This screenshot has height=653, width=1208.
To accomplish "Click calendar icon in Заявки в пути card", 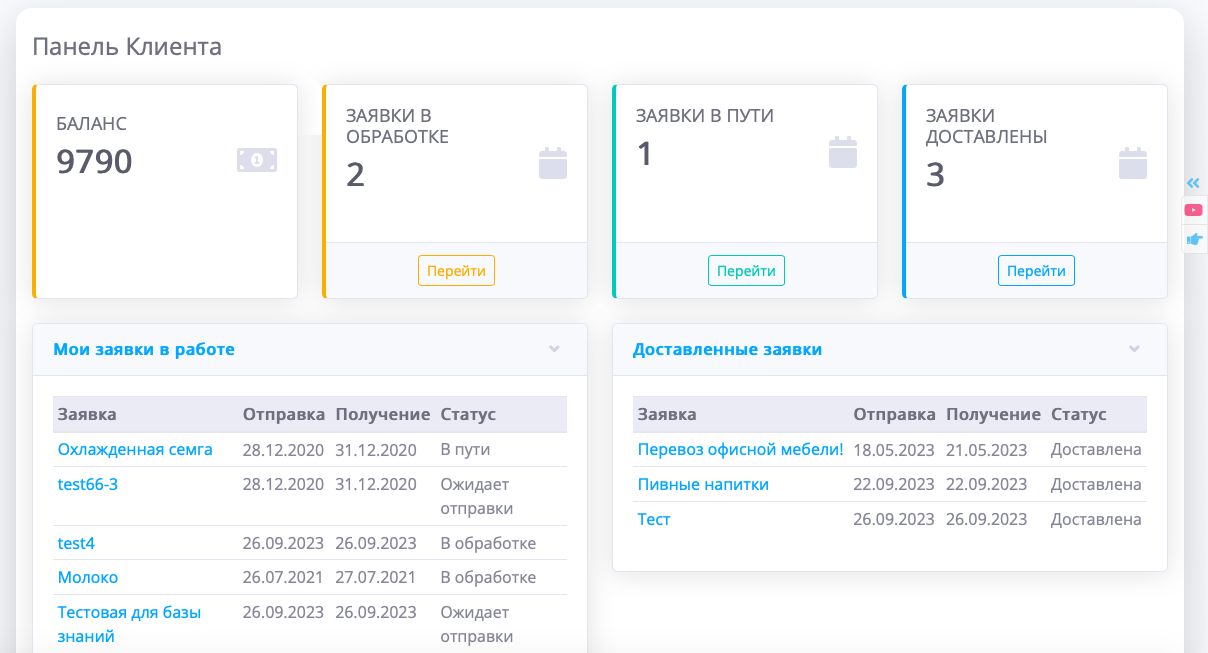I will coord(843,152).
